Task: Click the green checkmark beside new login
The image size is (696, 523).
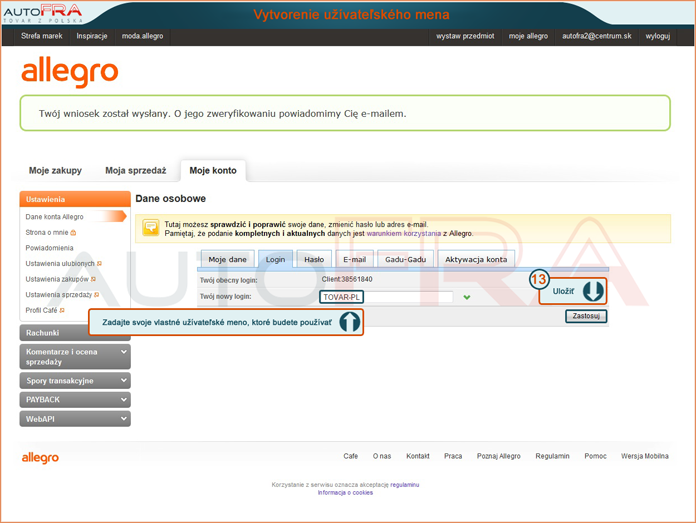Action: pos(467,297)
